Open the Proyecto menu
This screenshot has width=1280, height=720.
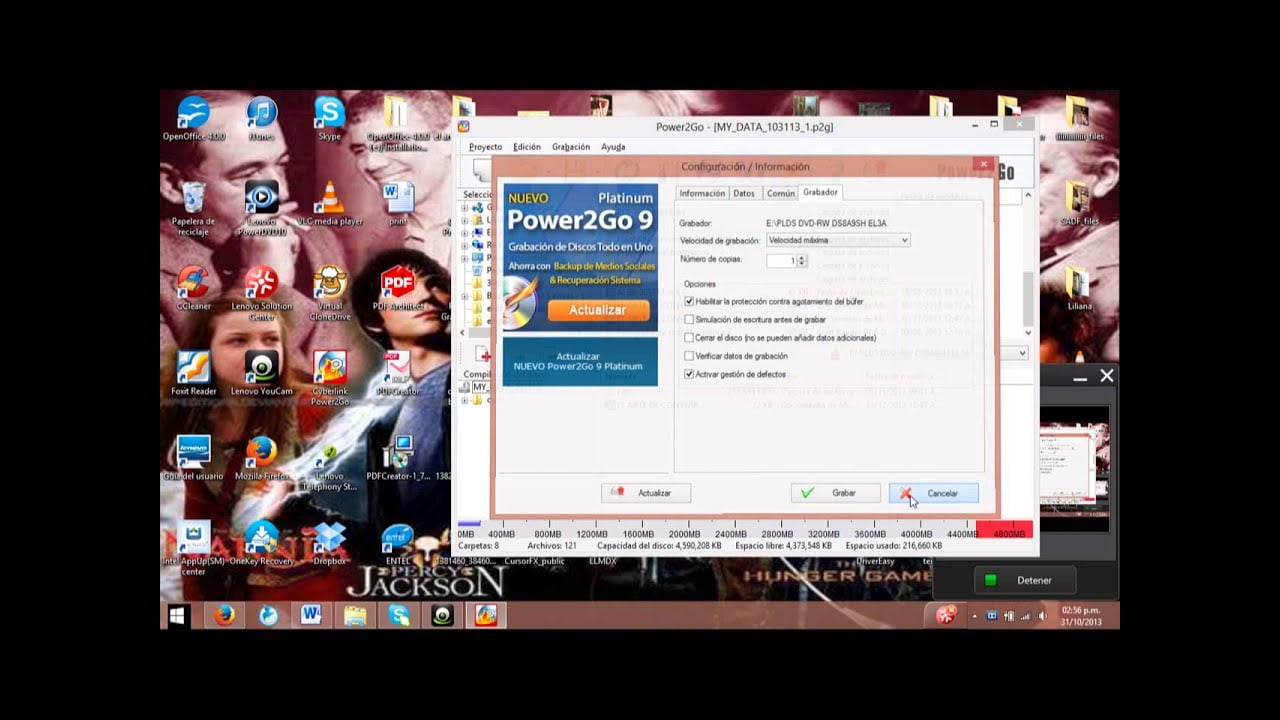pos(486,147)
